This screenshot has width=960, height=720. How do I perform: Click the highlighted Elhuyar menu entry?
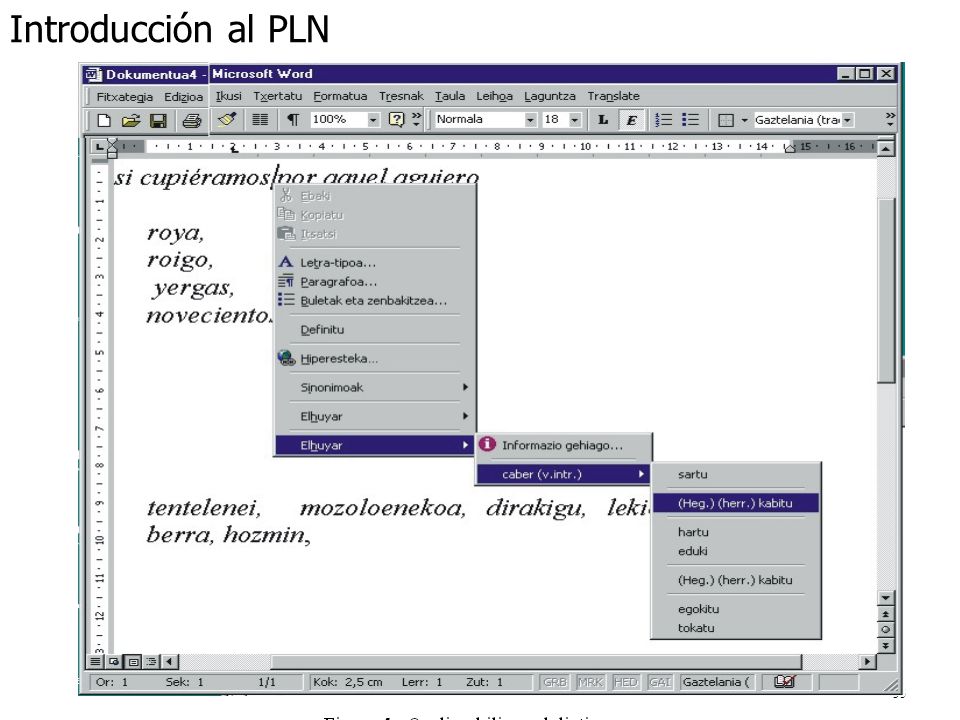(374, 445)
